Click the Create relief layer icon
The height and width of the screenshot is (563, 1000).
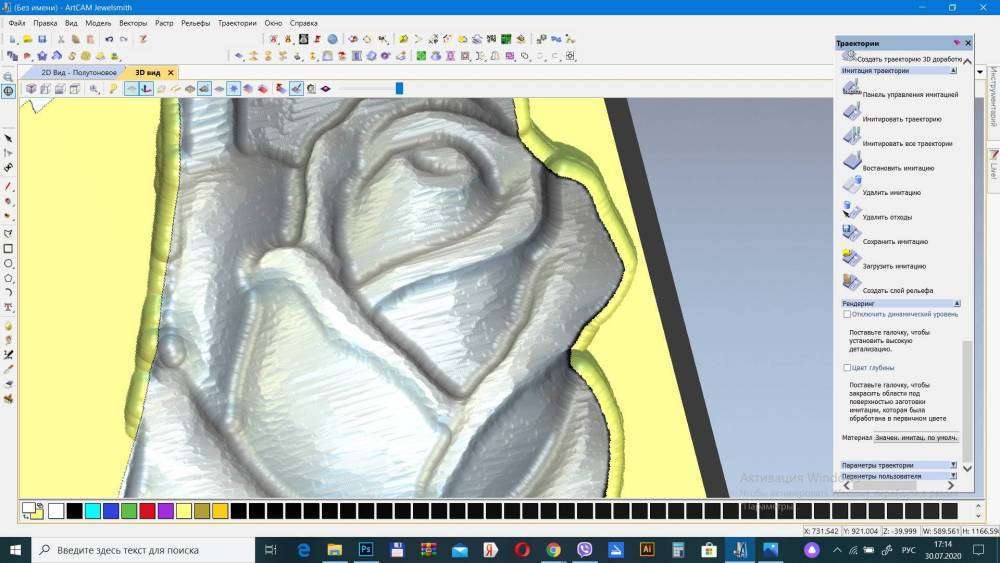click(x=852, y=283)
